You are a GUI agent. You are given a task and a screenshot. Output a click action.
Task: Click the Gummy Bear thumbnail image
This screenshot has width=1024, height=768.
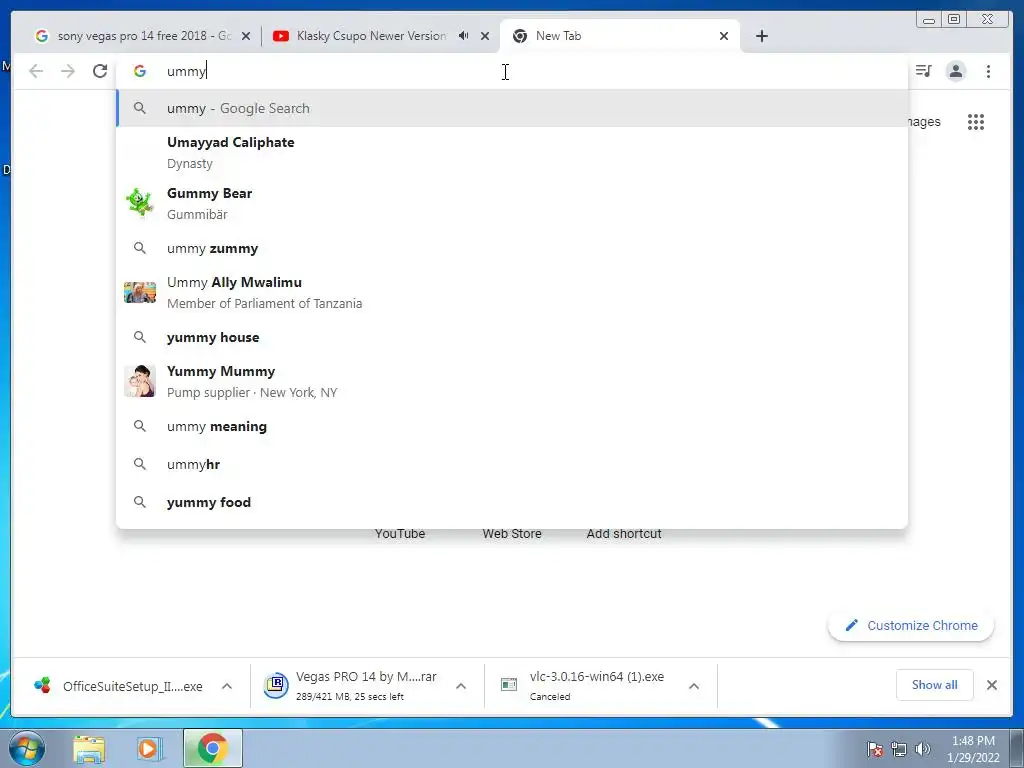tap(140, 202)
